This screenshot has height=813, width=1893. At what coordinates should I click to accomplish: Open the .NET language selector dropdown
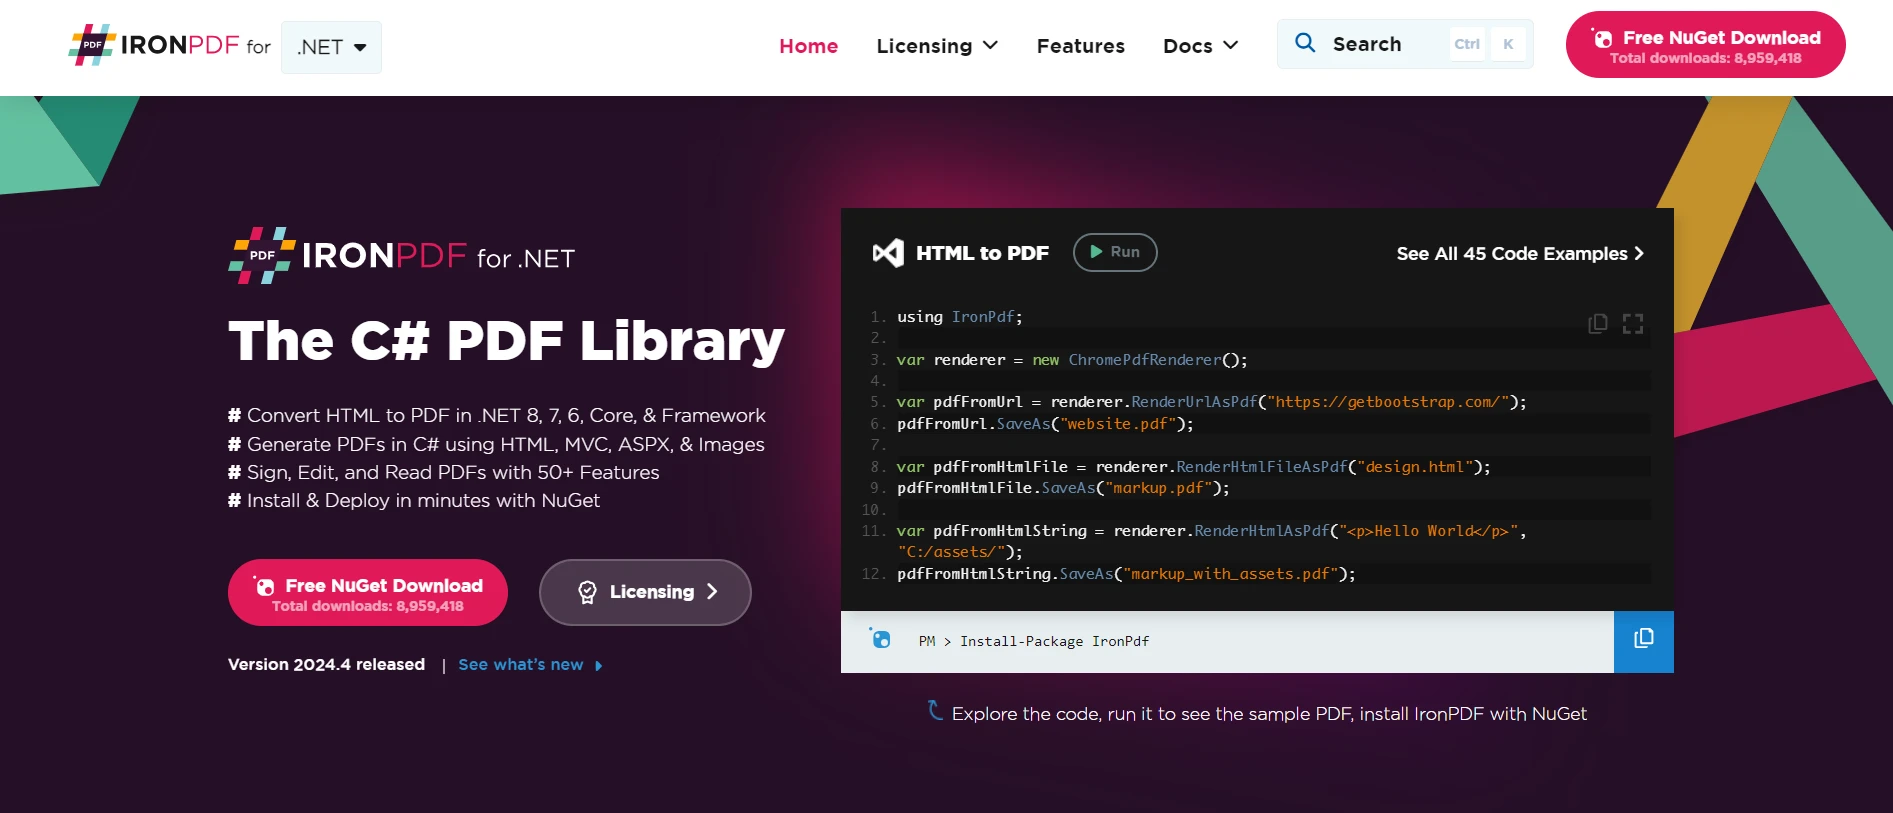coord(331,47)
